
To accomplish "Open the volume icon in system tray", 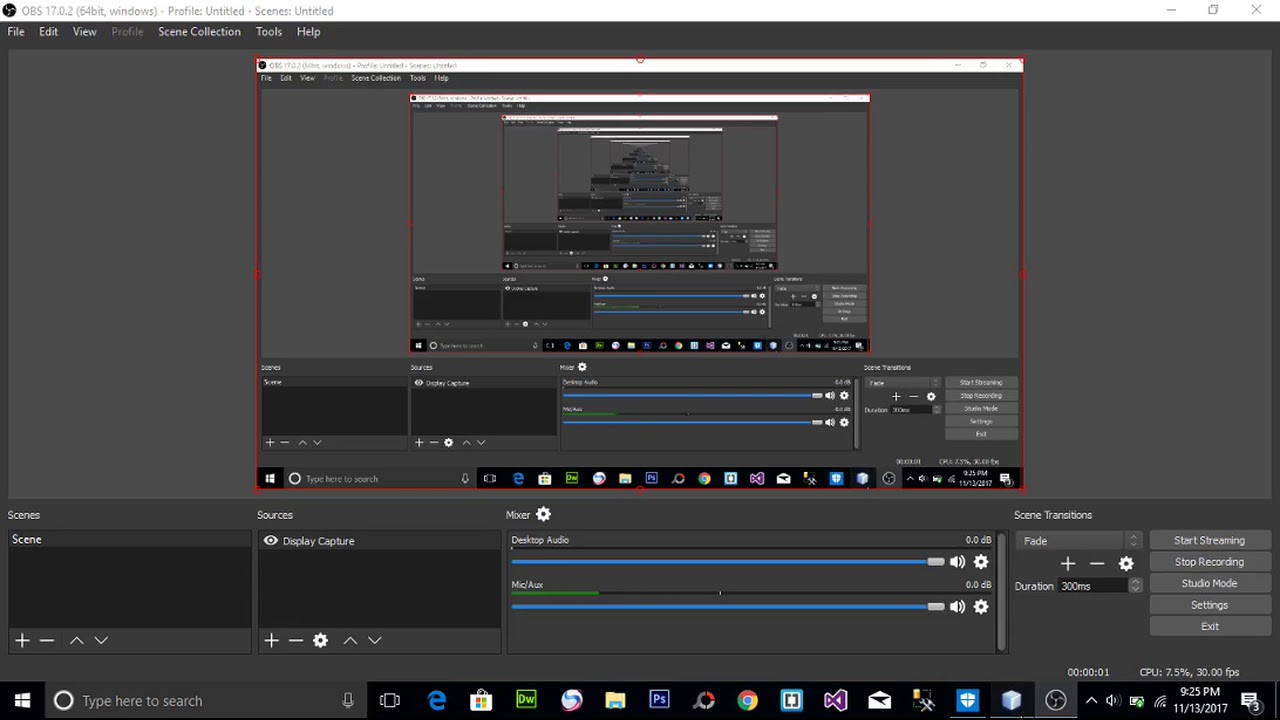I will coord(1113,701).
